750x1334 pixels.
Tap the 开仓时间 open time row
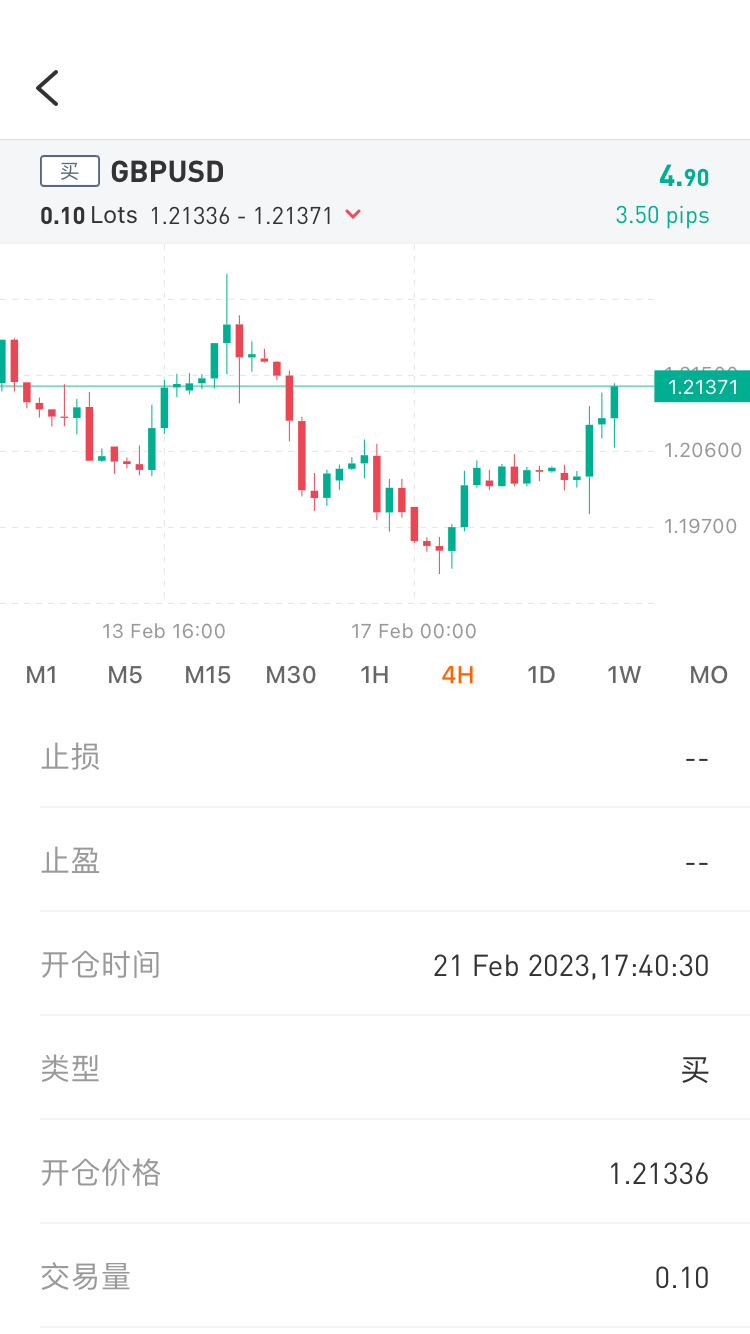(375, 964)
